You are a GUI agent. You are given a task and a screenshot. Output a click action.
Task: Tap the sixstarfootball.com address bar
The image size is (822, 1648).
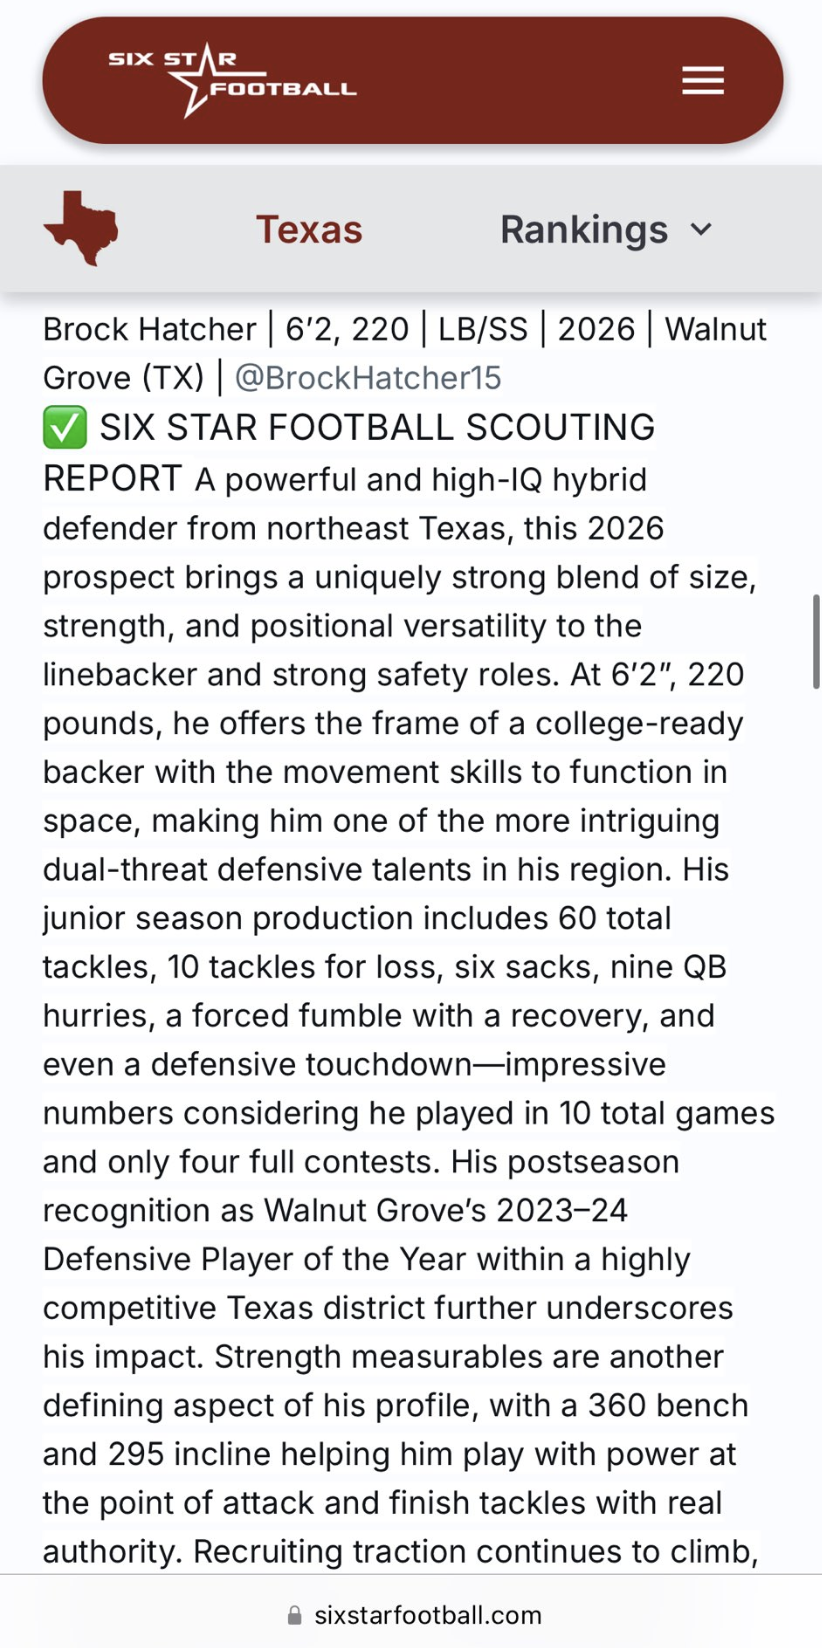(427, 1615)
